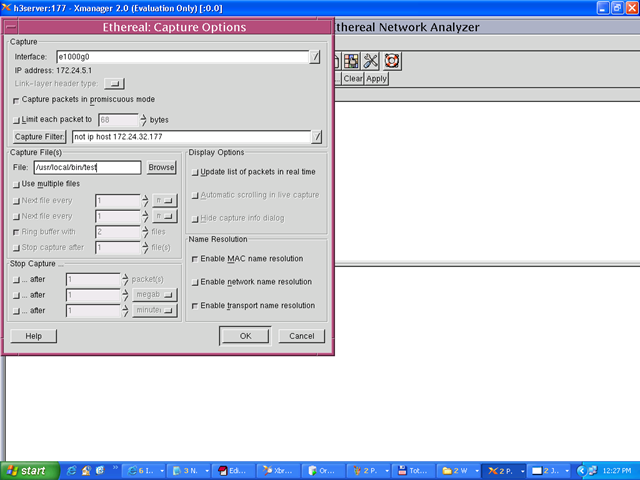This screenshot has height=480, width=640.
Task: Click Apply filter button in Ethereal Network Analyzer
Action: point(376,79)
